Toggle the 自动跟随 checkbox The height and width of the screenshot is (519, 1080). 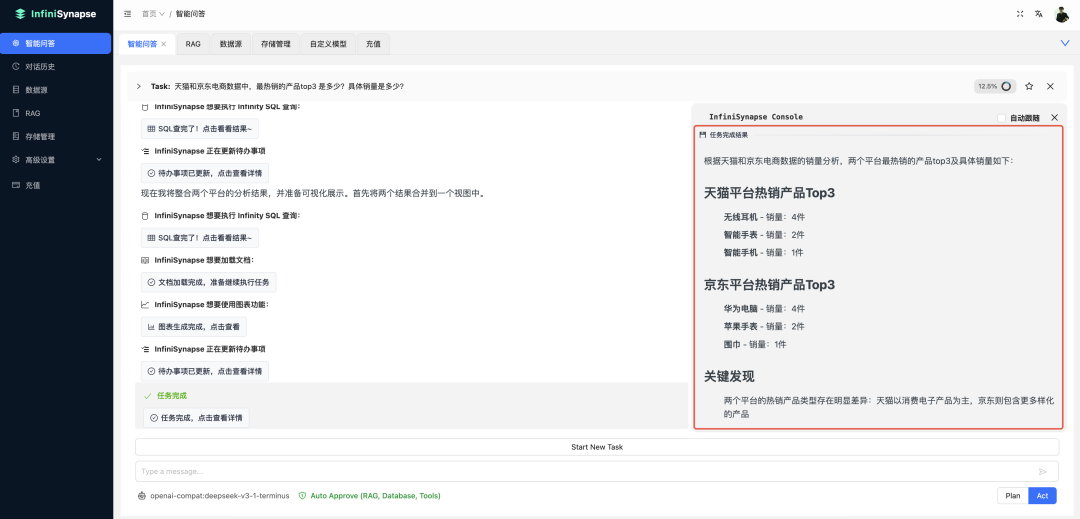point(1001,118)
